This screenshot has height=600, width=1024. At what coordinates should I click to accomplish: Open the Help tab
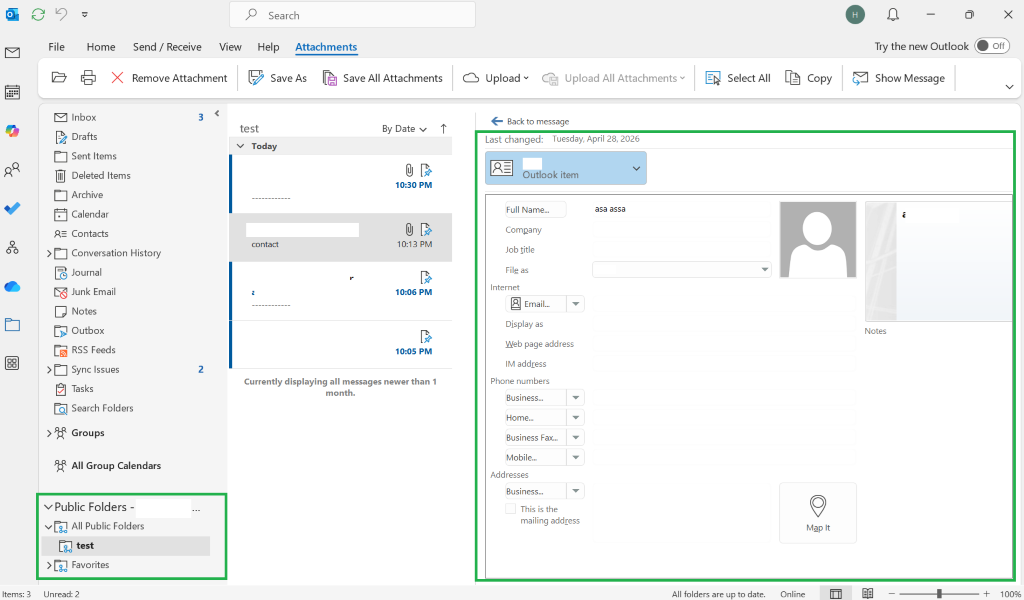point(268,46)
